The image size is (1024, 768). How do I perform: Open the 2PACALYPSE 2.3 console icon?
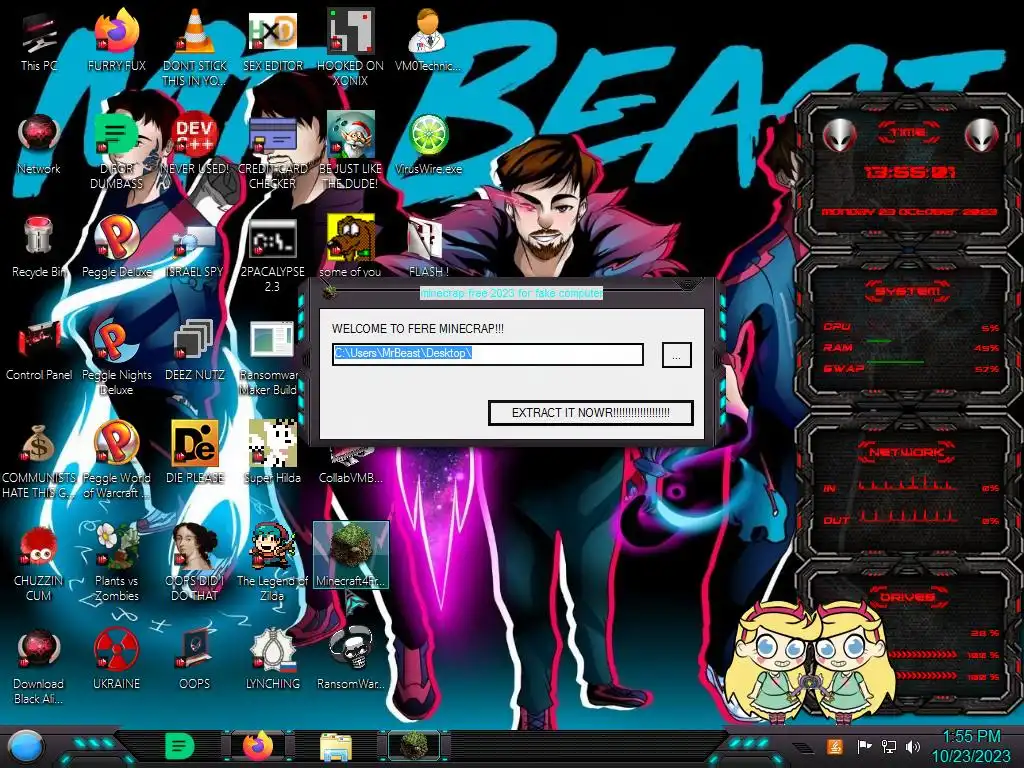click(272, 255)
